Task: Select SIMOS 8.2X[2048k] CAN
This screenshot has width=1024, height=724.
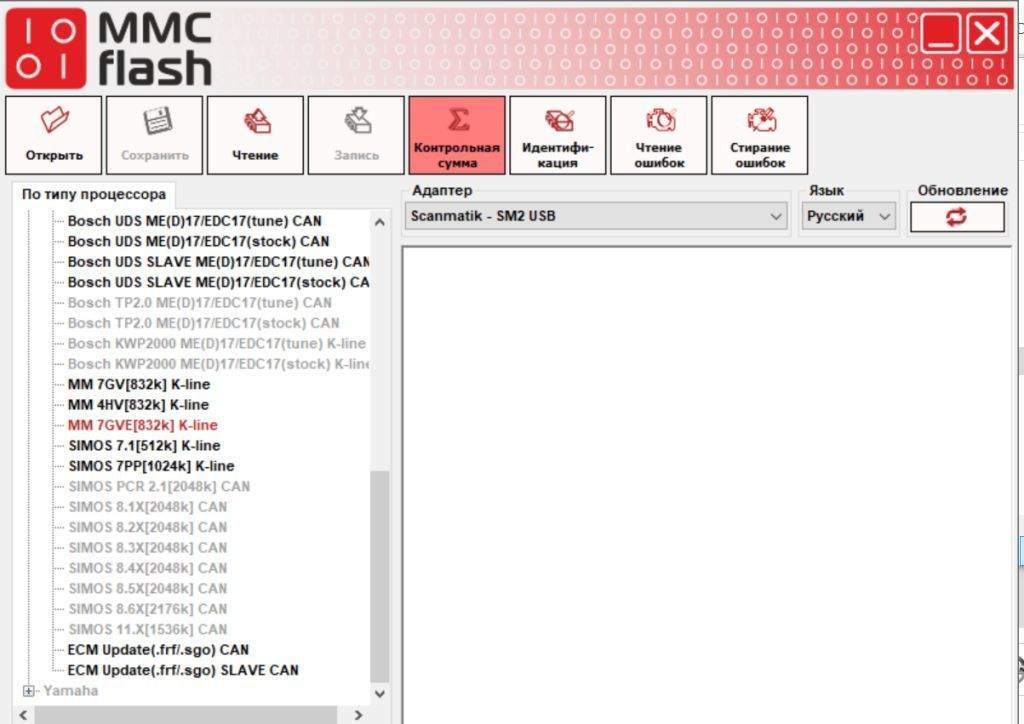Action: [148, 527]
